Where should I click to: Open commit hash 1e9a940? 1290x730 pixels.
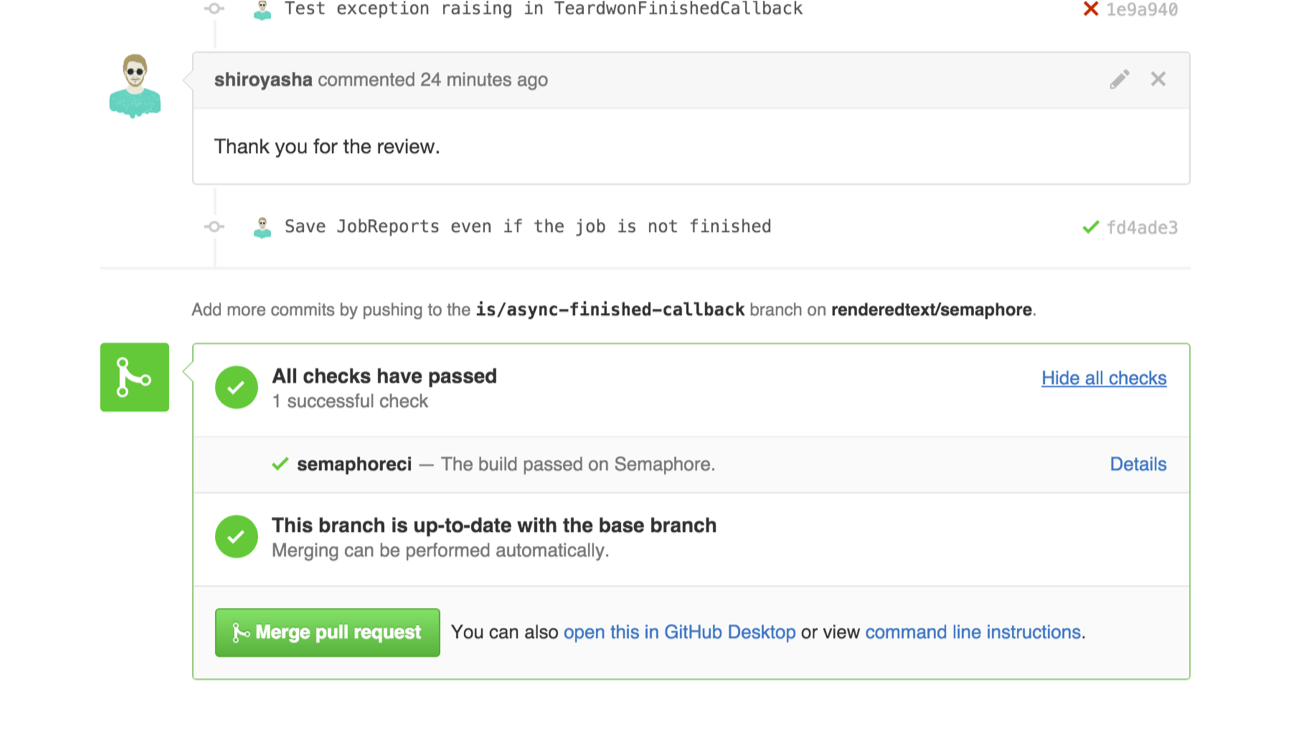click(x=1142, y=10)
